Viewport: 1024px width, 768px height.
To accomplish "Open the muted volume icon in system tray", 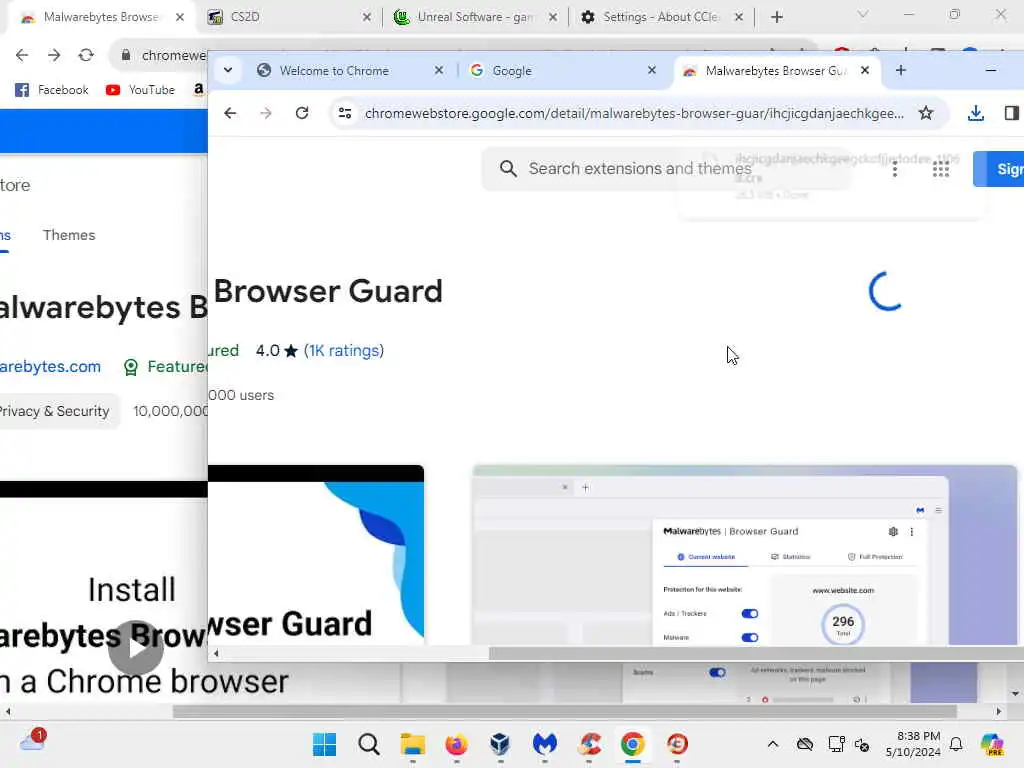I will 862,744.
